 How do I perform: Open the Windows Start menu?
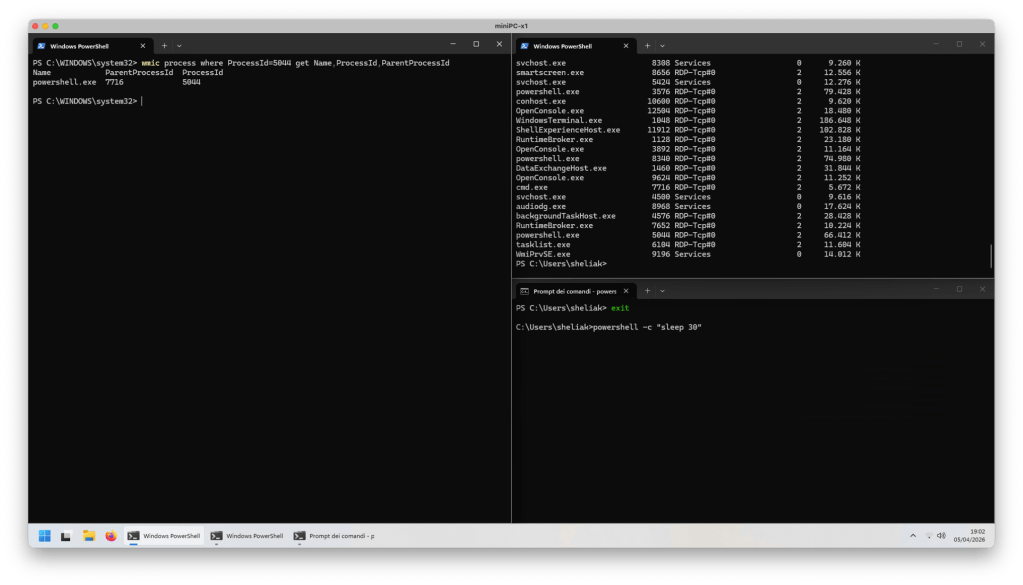coord(45,536)
